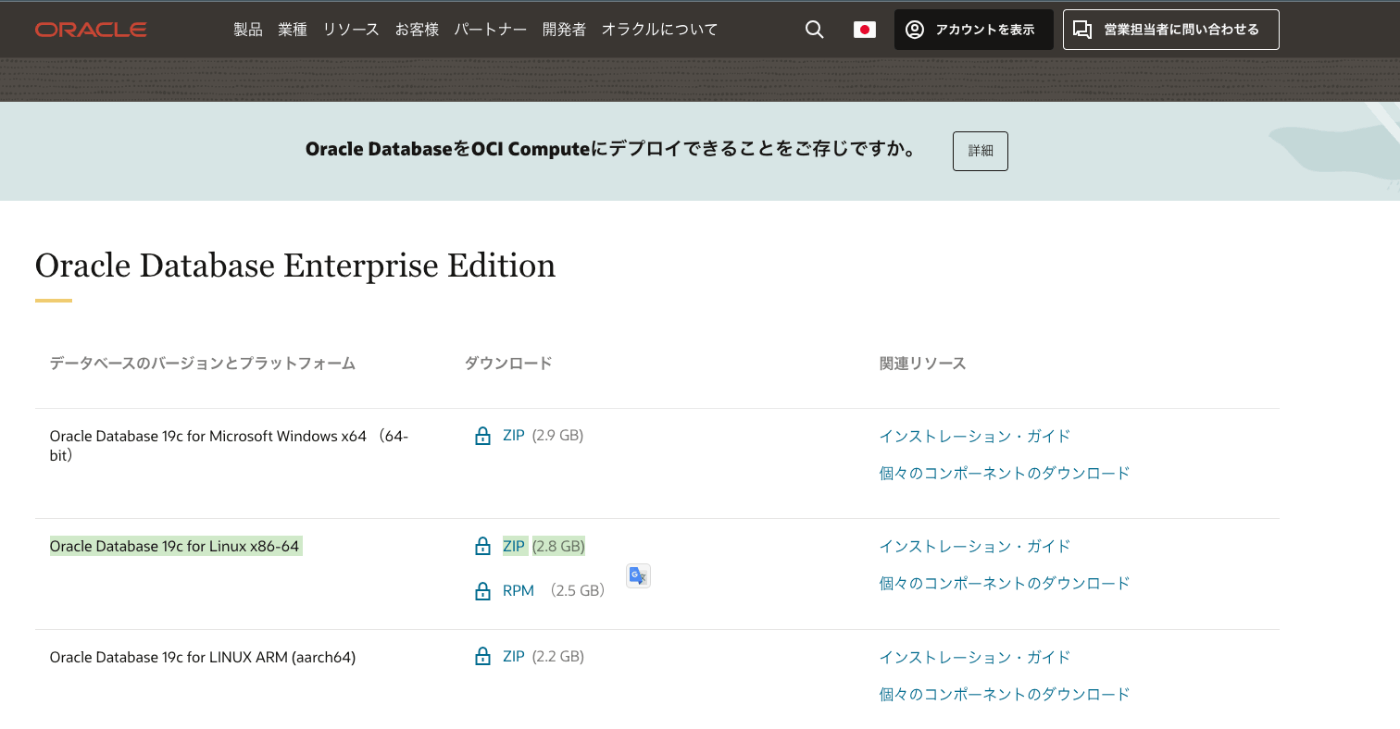Click lock icon beside RPM download
1400x729 pixels.
[483, 591]
